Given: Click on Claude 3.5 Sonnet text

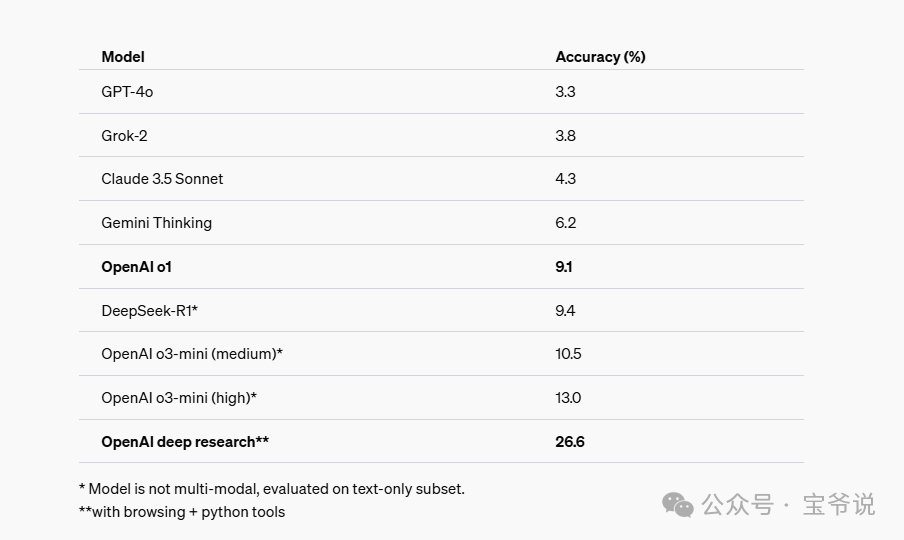Looking at the screenshot, I should coord(162,179).
